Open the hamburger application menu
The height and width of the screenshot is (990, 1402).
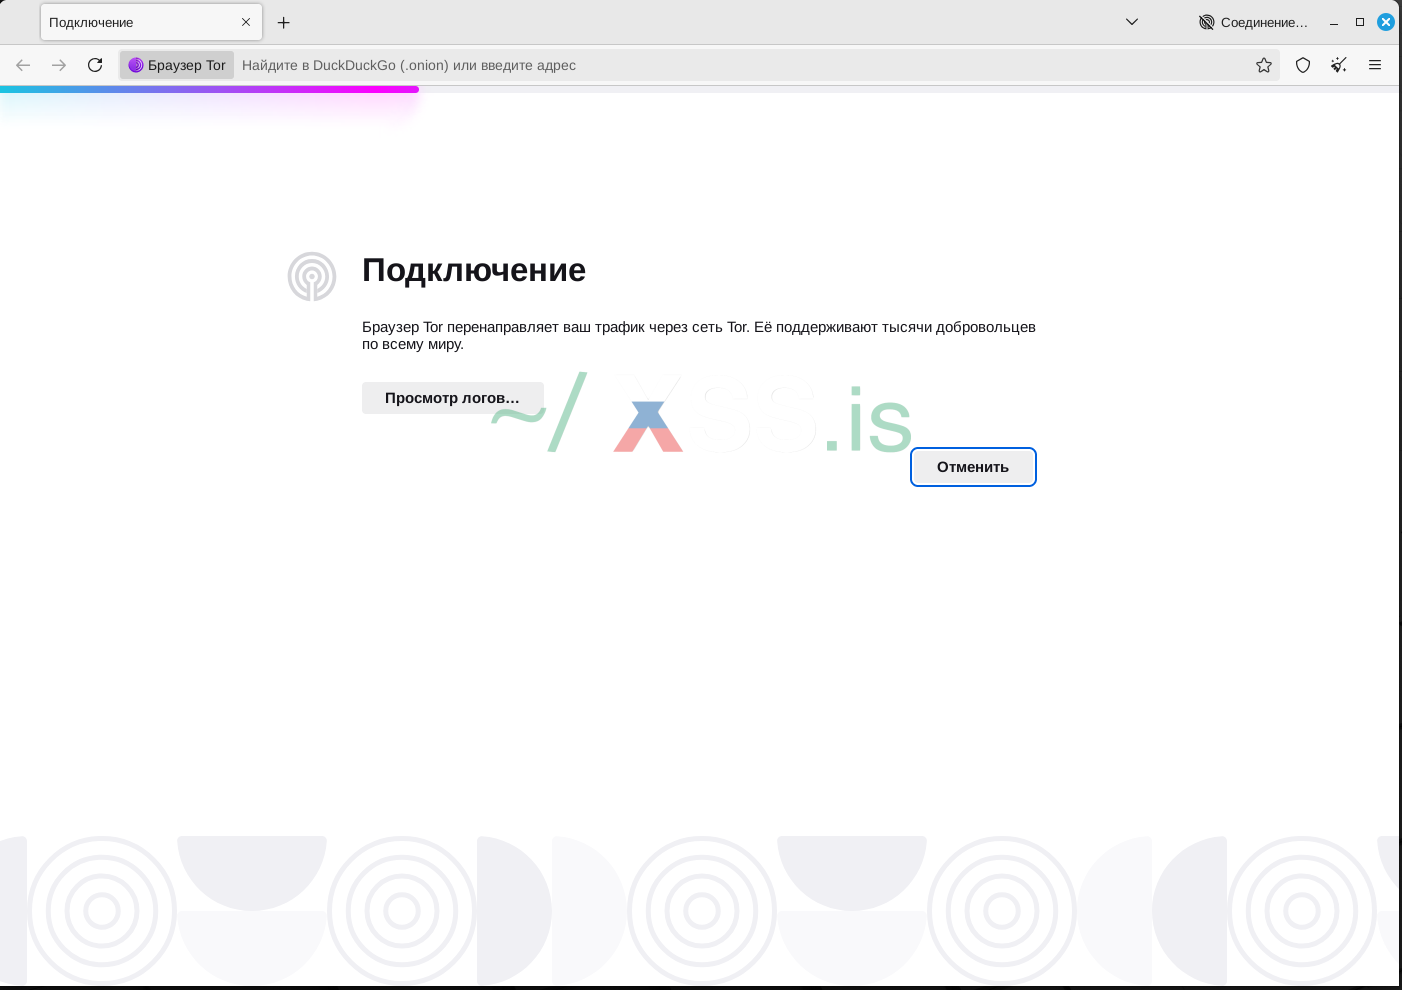pos(1375,65)
